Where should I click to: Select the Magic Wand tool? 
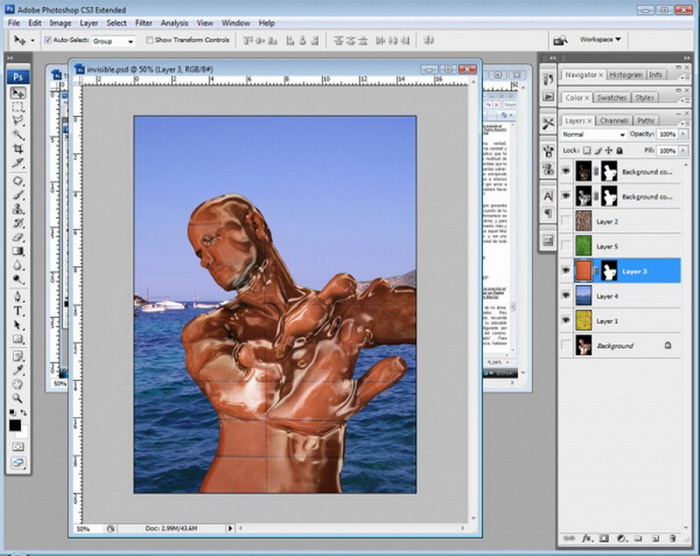pyautogui.click(x=18, y=134)
